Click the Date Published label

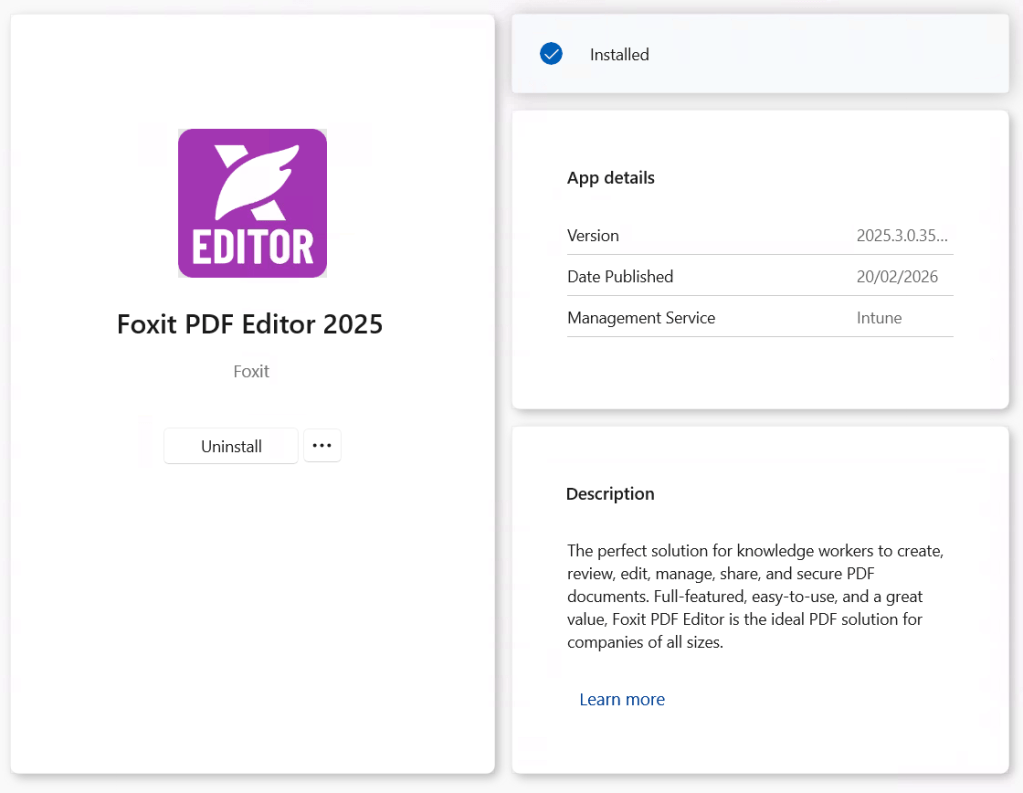(x=620, y=277)
